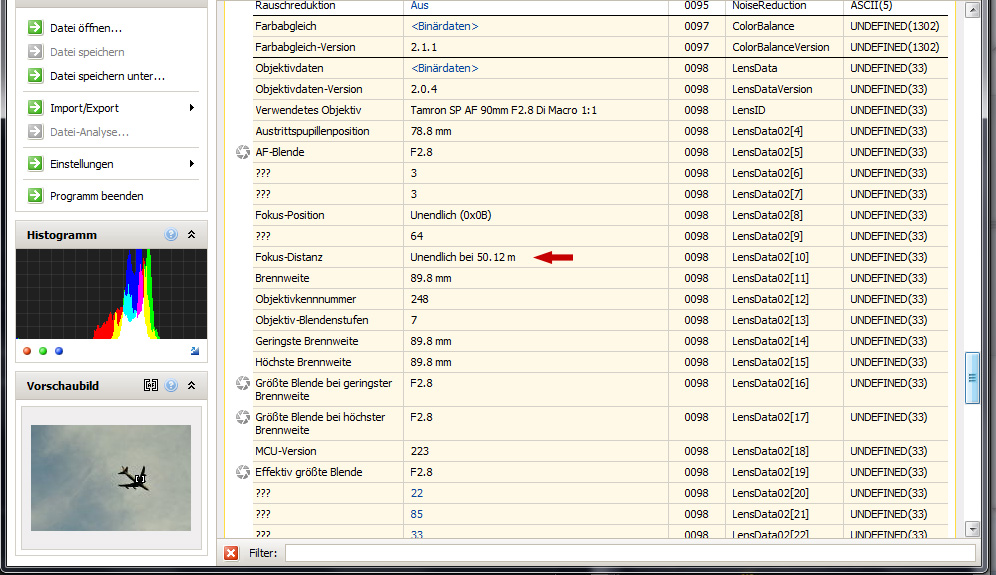Open the Einstellungen menu entry
The height and width of the screenshot is (575, 996).
(81, 164)
